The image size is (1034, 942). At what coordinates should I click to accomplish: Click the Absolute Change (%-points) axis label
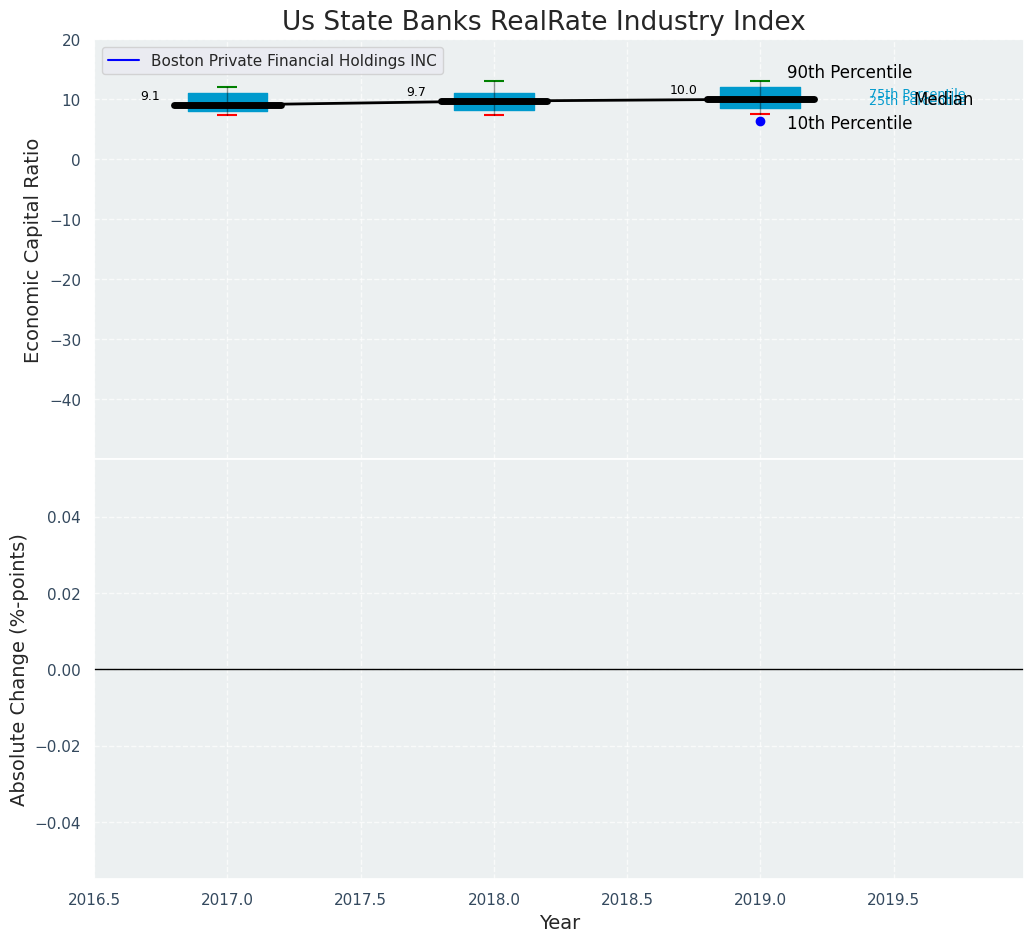[19, 669]
